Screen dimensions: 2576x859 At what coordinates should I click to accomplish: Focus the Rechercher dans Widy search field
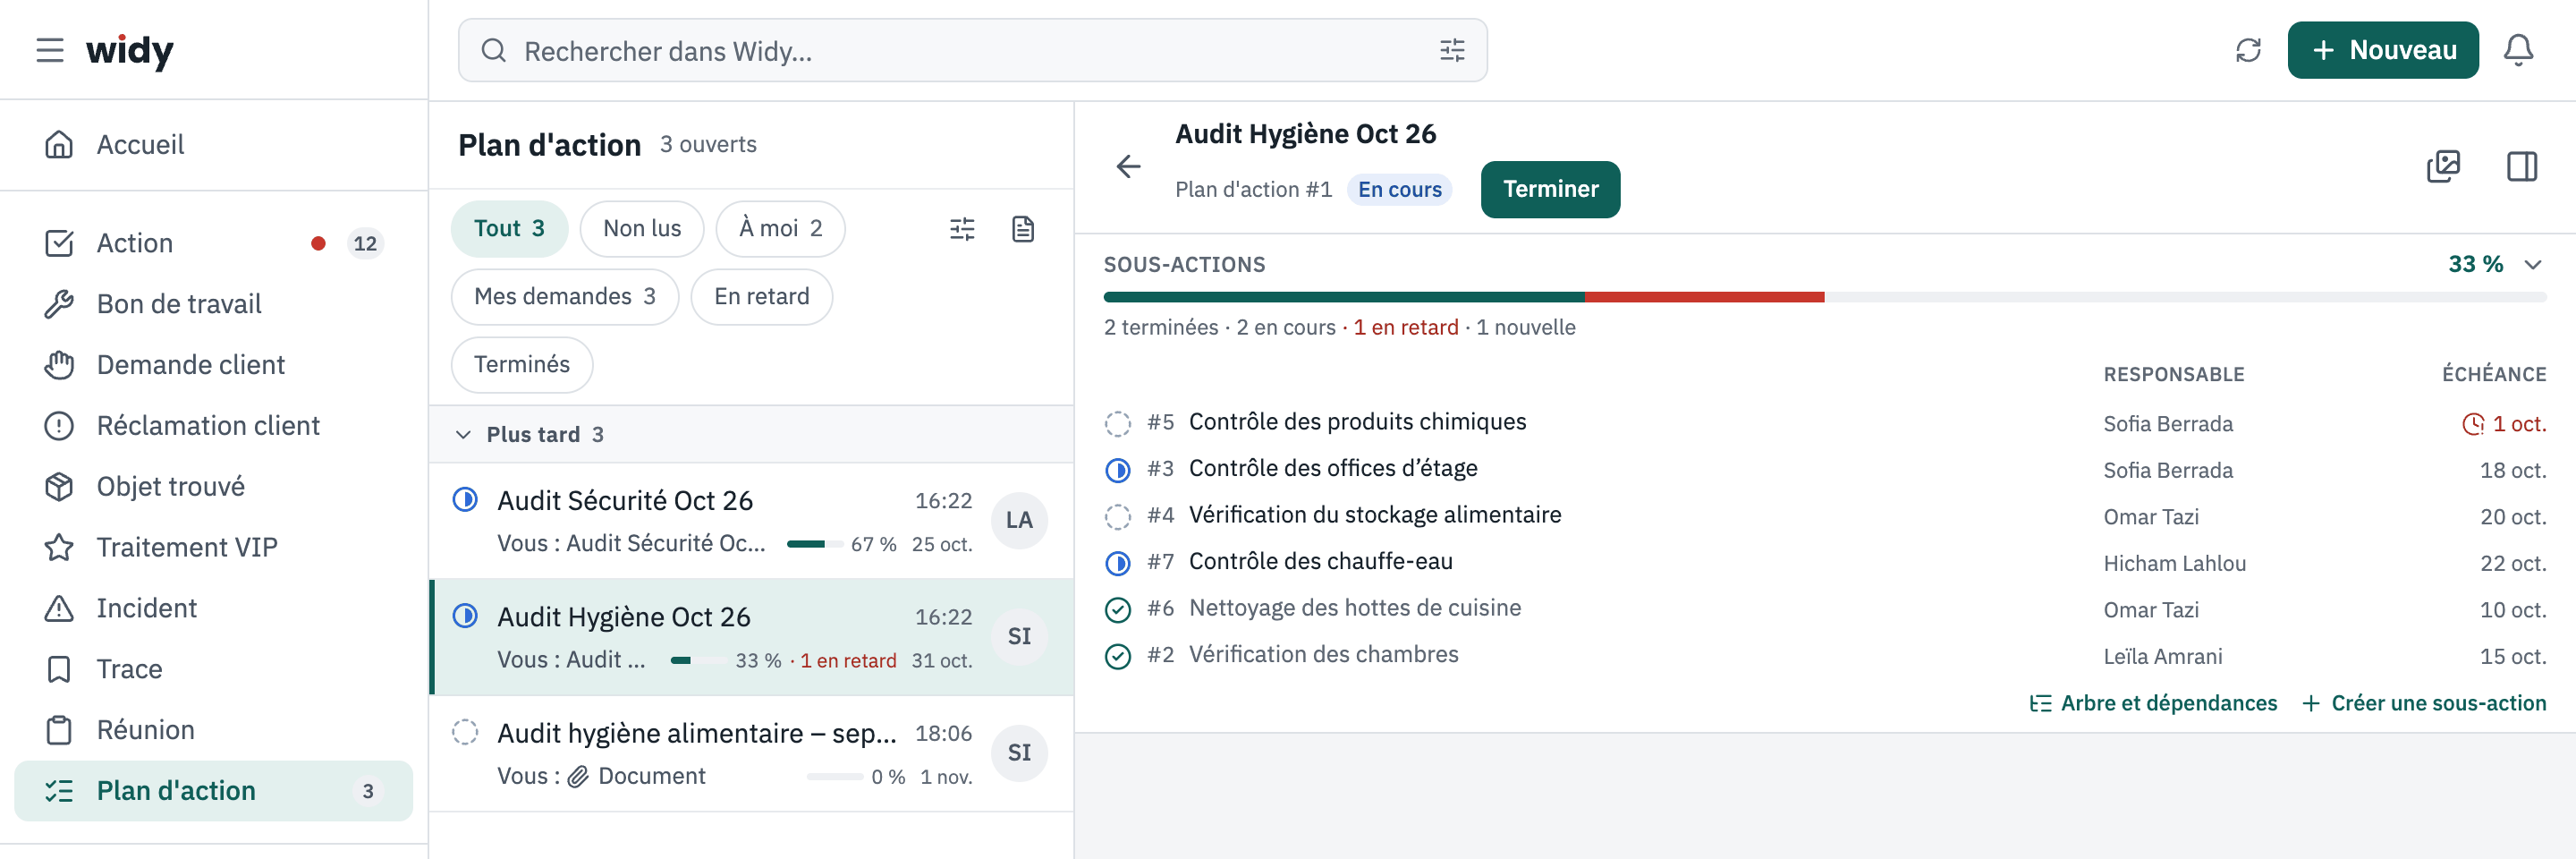972,50
